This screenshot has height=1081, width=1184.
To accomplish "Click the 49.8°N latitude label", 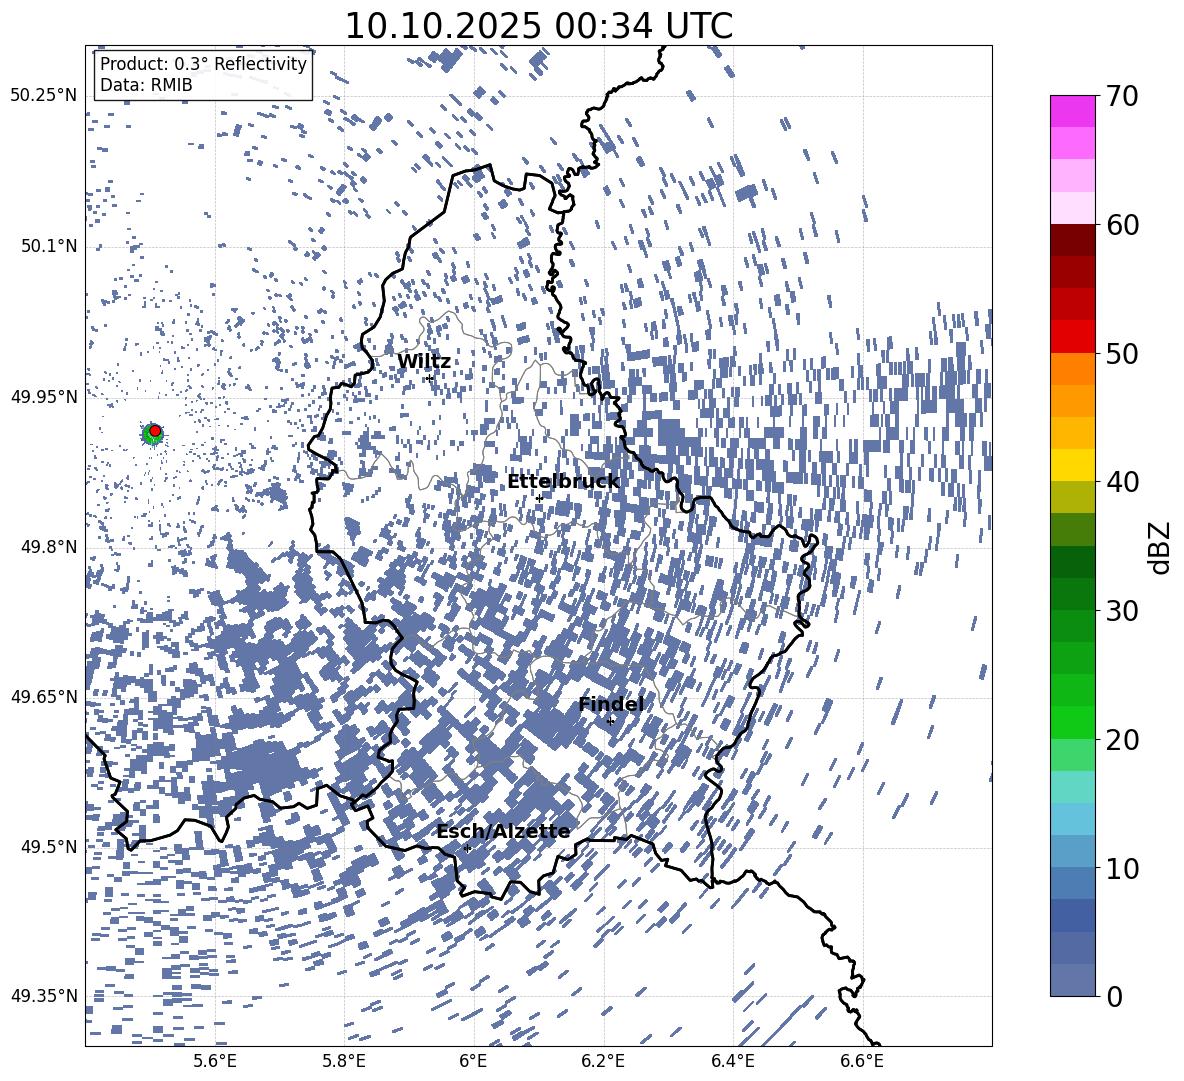I will tap(48, 547).
